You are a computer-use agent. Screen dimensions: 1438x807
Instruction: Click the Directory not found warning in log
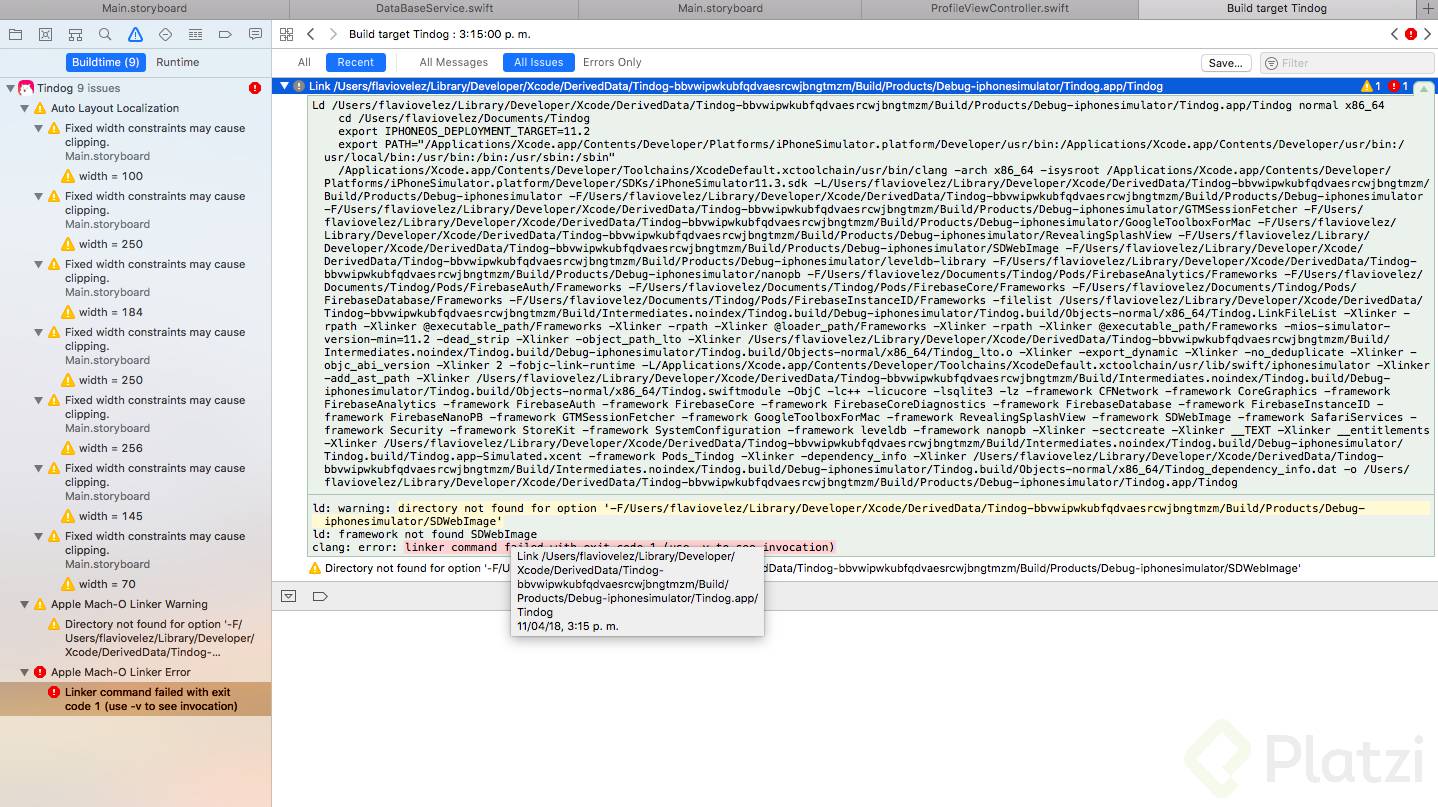point(804,568)
